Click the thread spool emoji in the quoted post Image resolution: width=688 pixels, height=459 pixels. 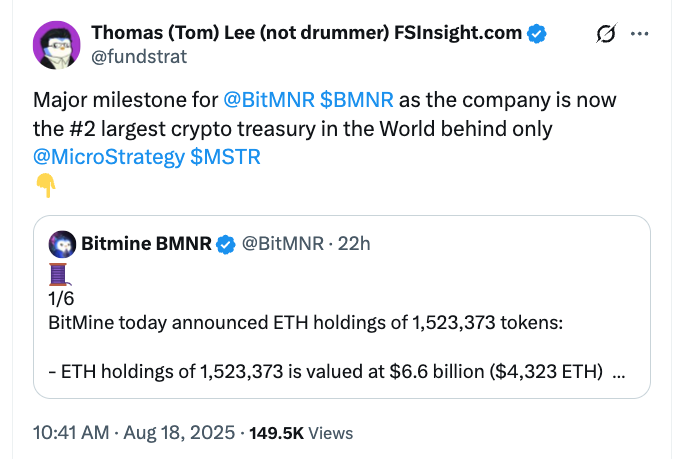click(x=56, y=274)
